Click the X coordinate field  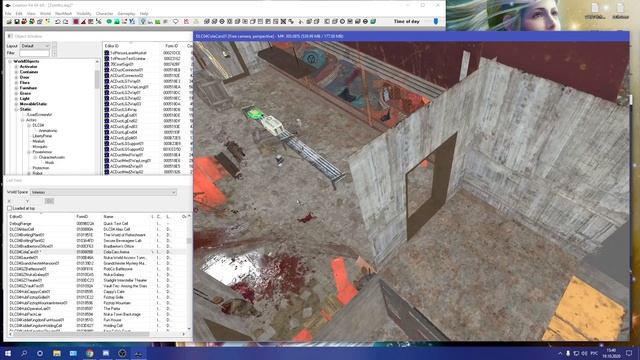[18, 201]
